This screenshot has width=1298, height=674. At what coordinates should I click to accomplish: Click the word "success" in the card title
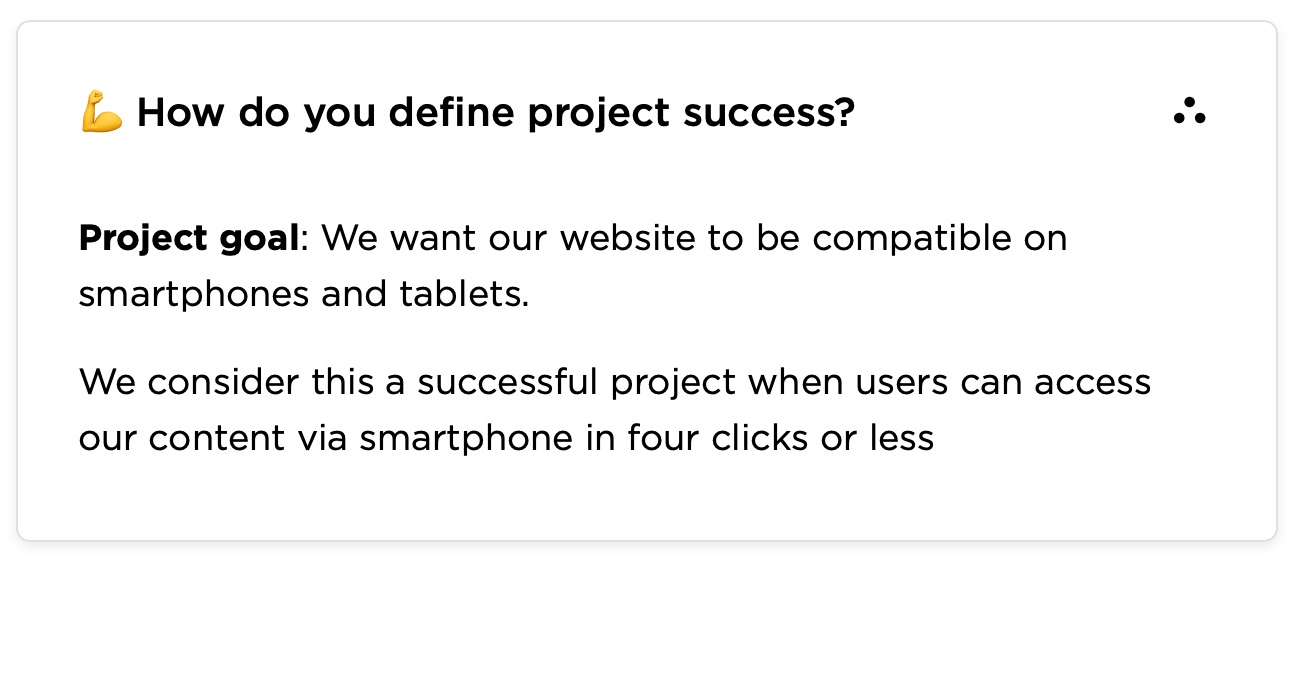[769, 113]
